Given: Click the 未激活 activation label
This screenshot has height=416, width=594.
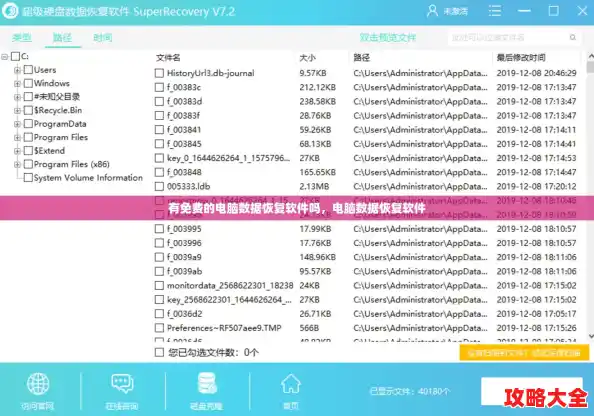Looking at the screenshot, I should 456,11.
